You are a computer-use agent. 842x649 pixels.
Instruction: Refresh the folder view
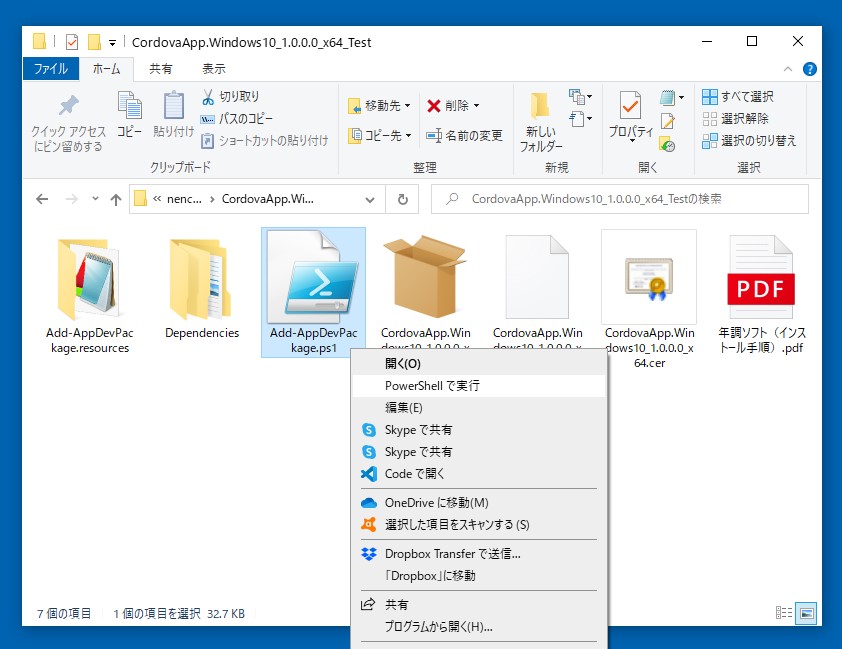coord(403,199)
